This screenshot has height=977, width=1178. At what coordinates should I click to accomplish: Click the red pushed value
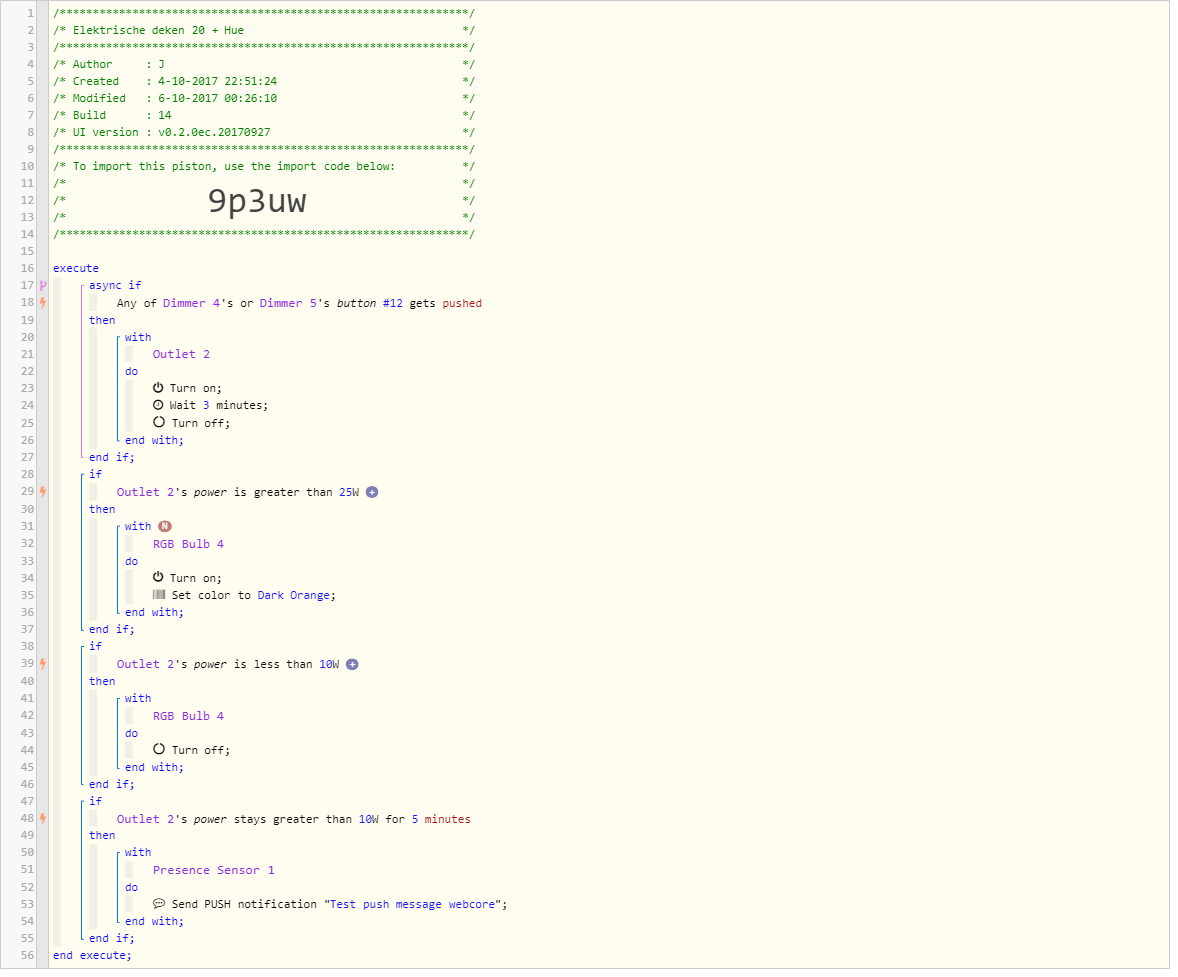462,303
